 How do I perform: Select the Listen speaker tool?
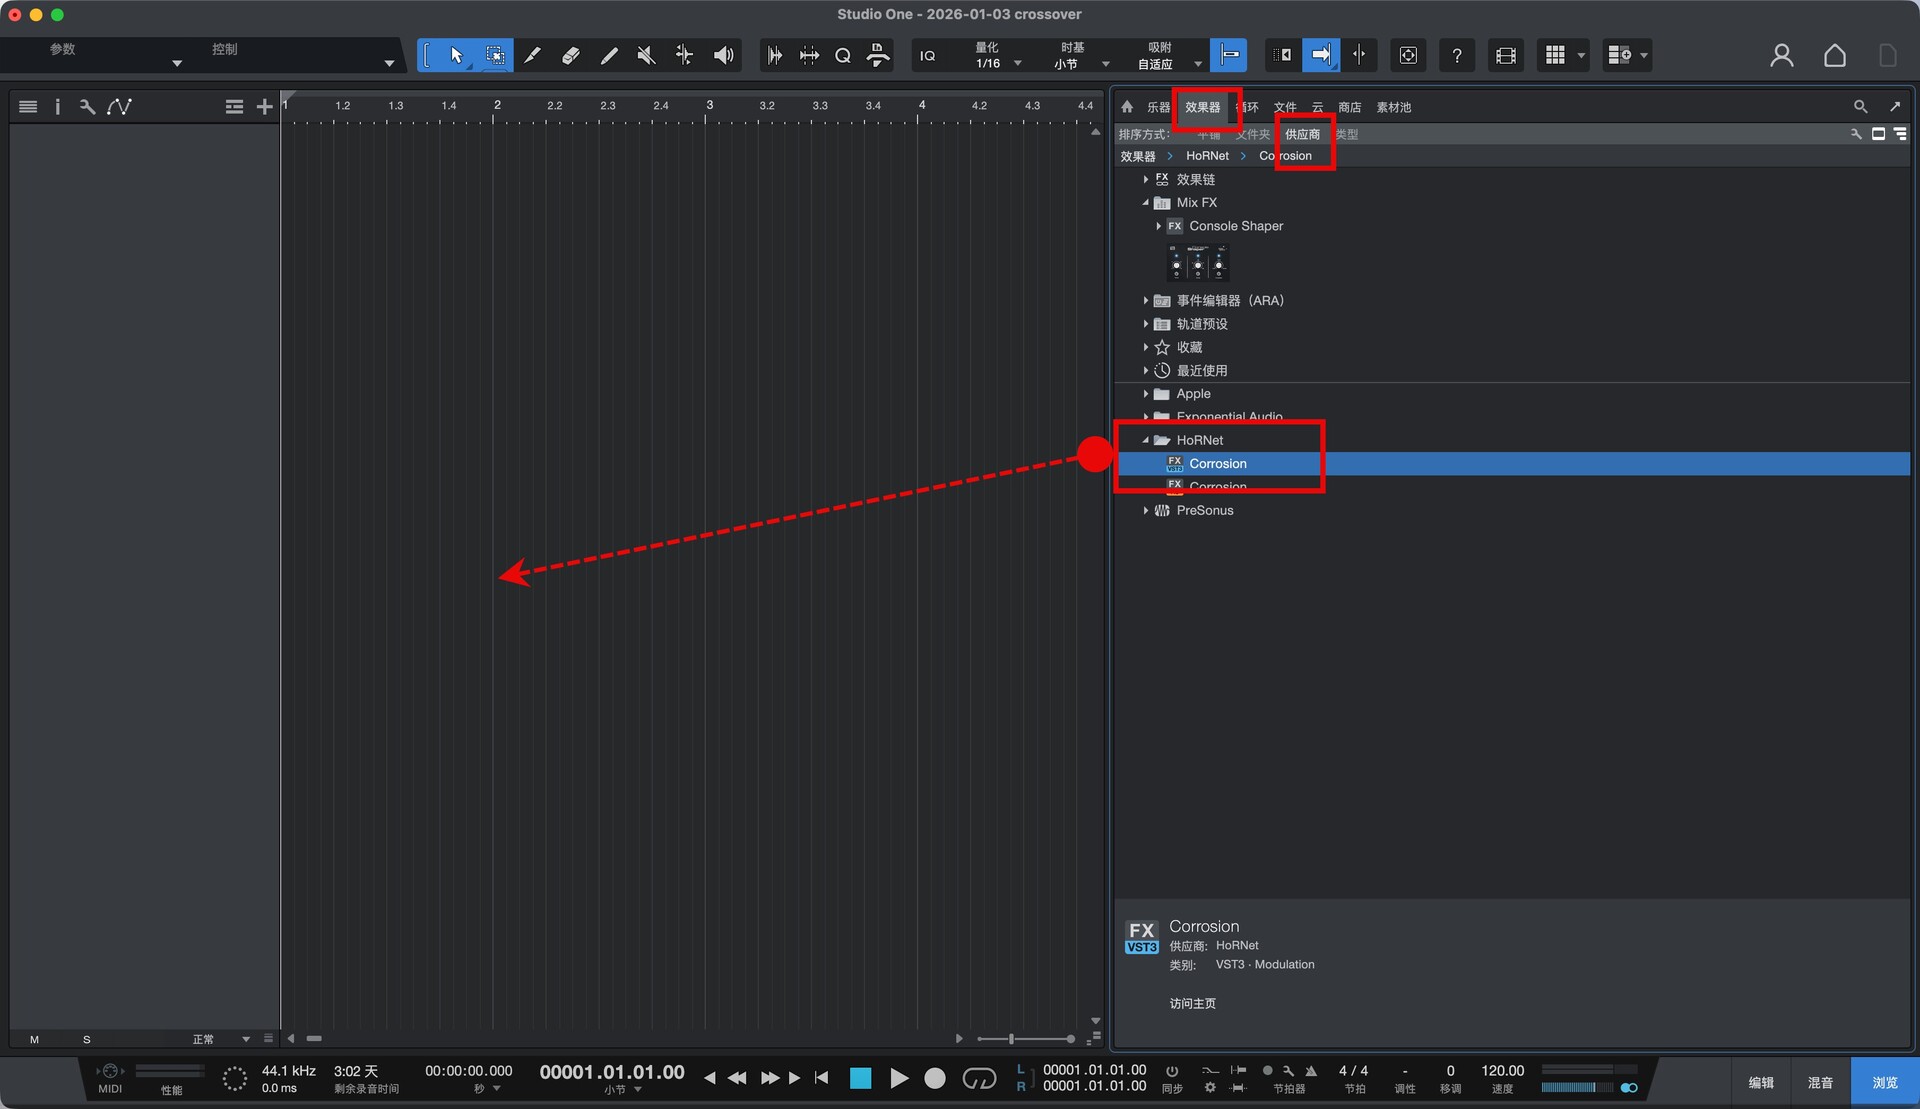coord(723,55)
